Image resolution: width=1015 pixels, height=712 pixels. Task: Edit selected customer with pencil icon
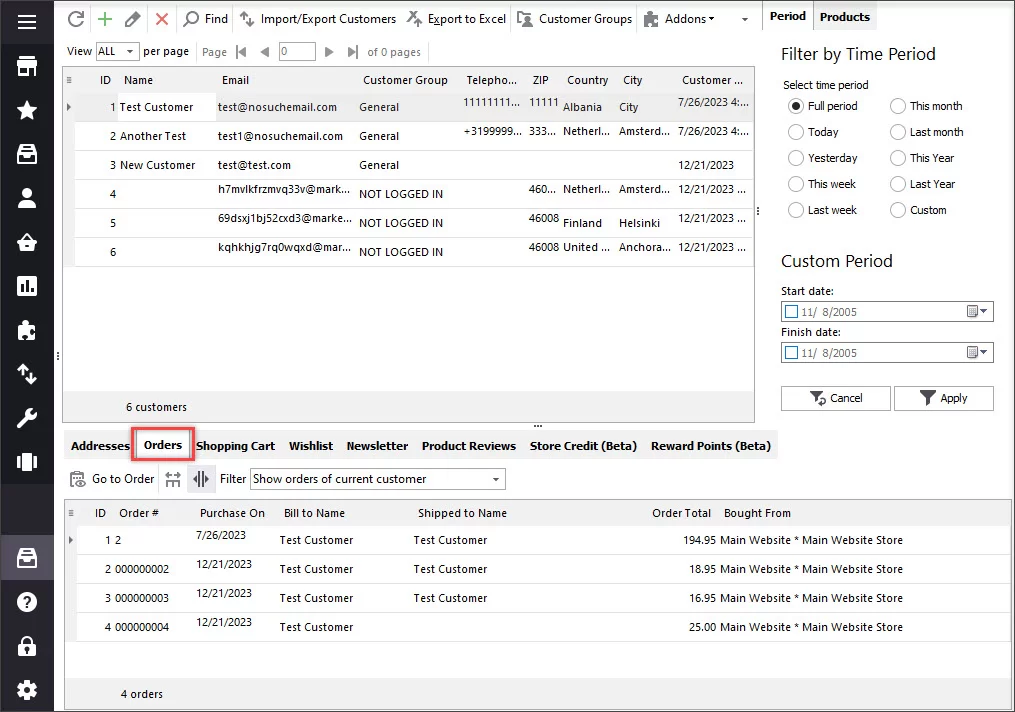pos(132,19)
